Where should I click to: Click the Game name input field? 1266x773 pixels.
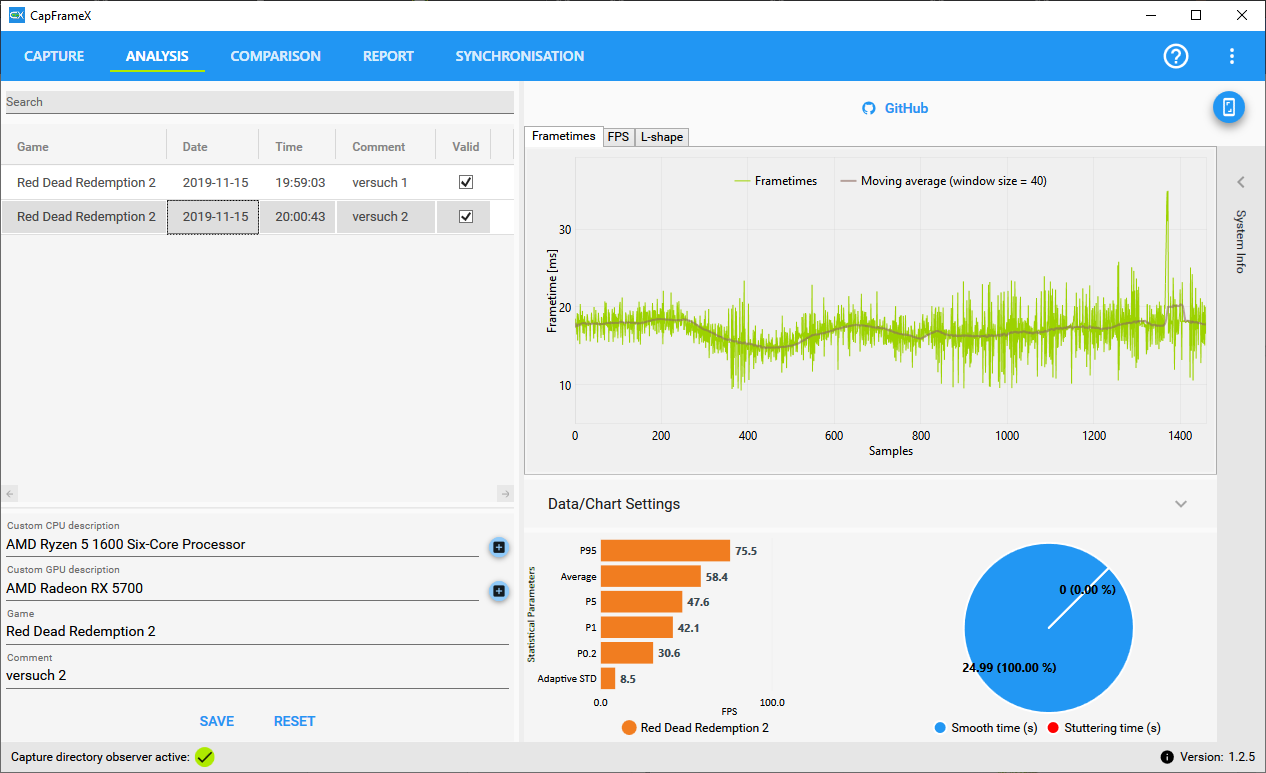click(x=257, y=632)
